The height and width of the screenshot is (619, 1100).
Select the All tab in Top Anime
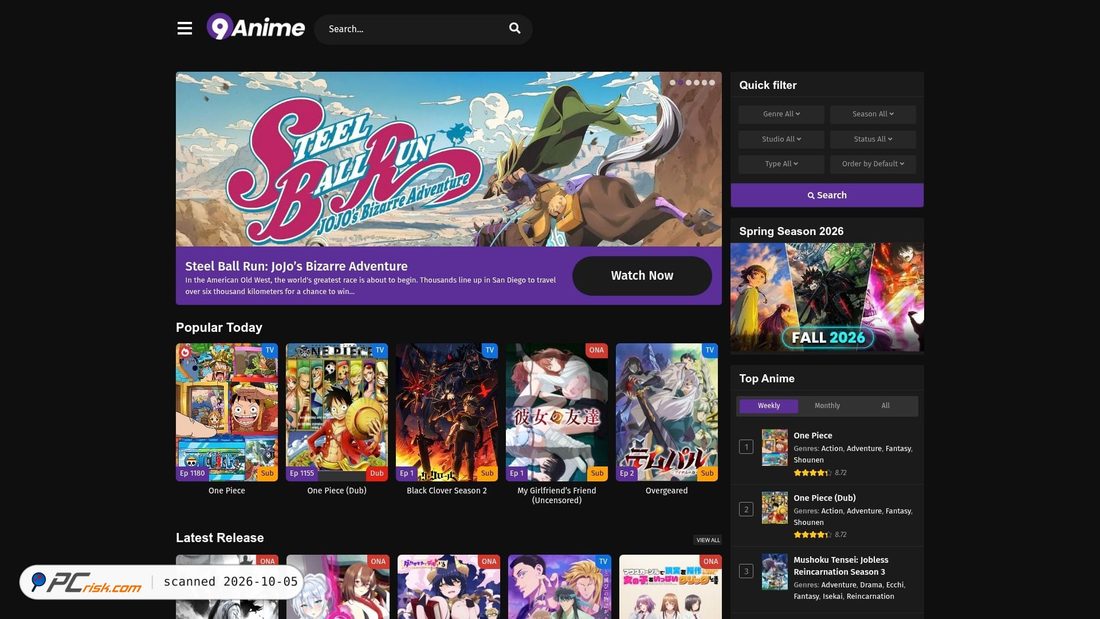coord(885,406)
